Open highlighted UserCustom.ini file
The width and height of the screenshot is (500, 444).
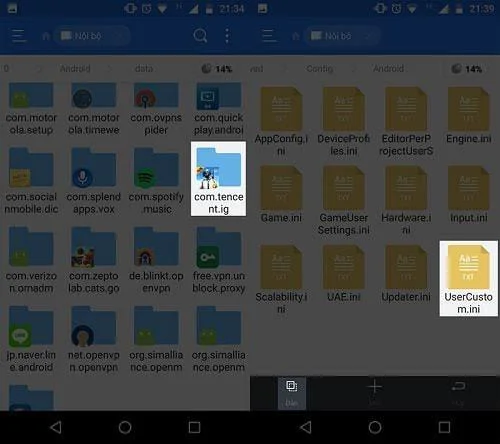coord(469,278)
